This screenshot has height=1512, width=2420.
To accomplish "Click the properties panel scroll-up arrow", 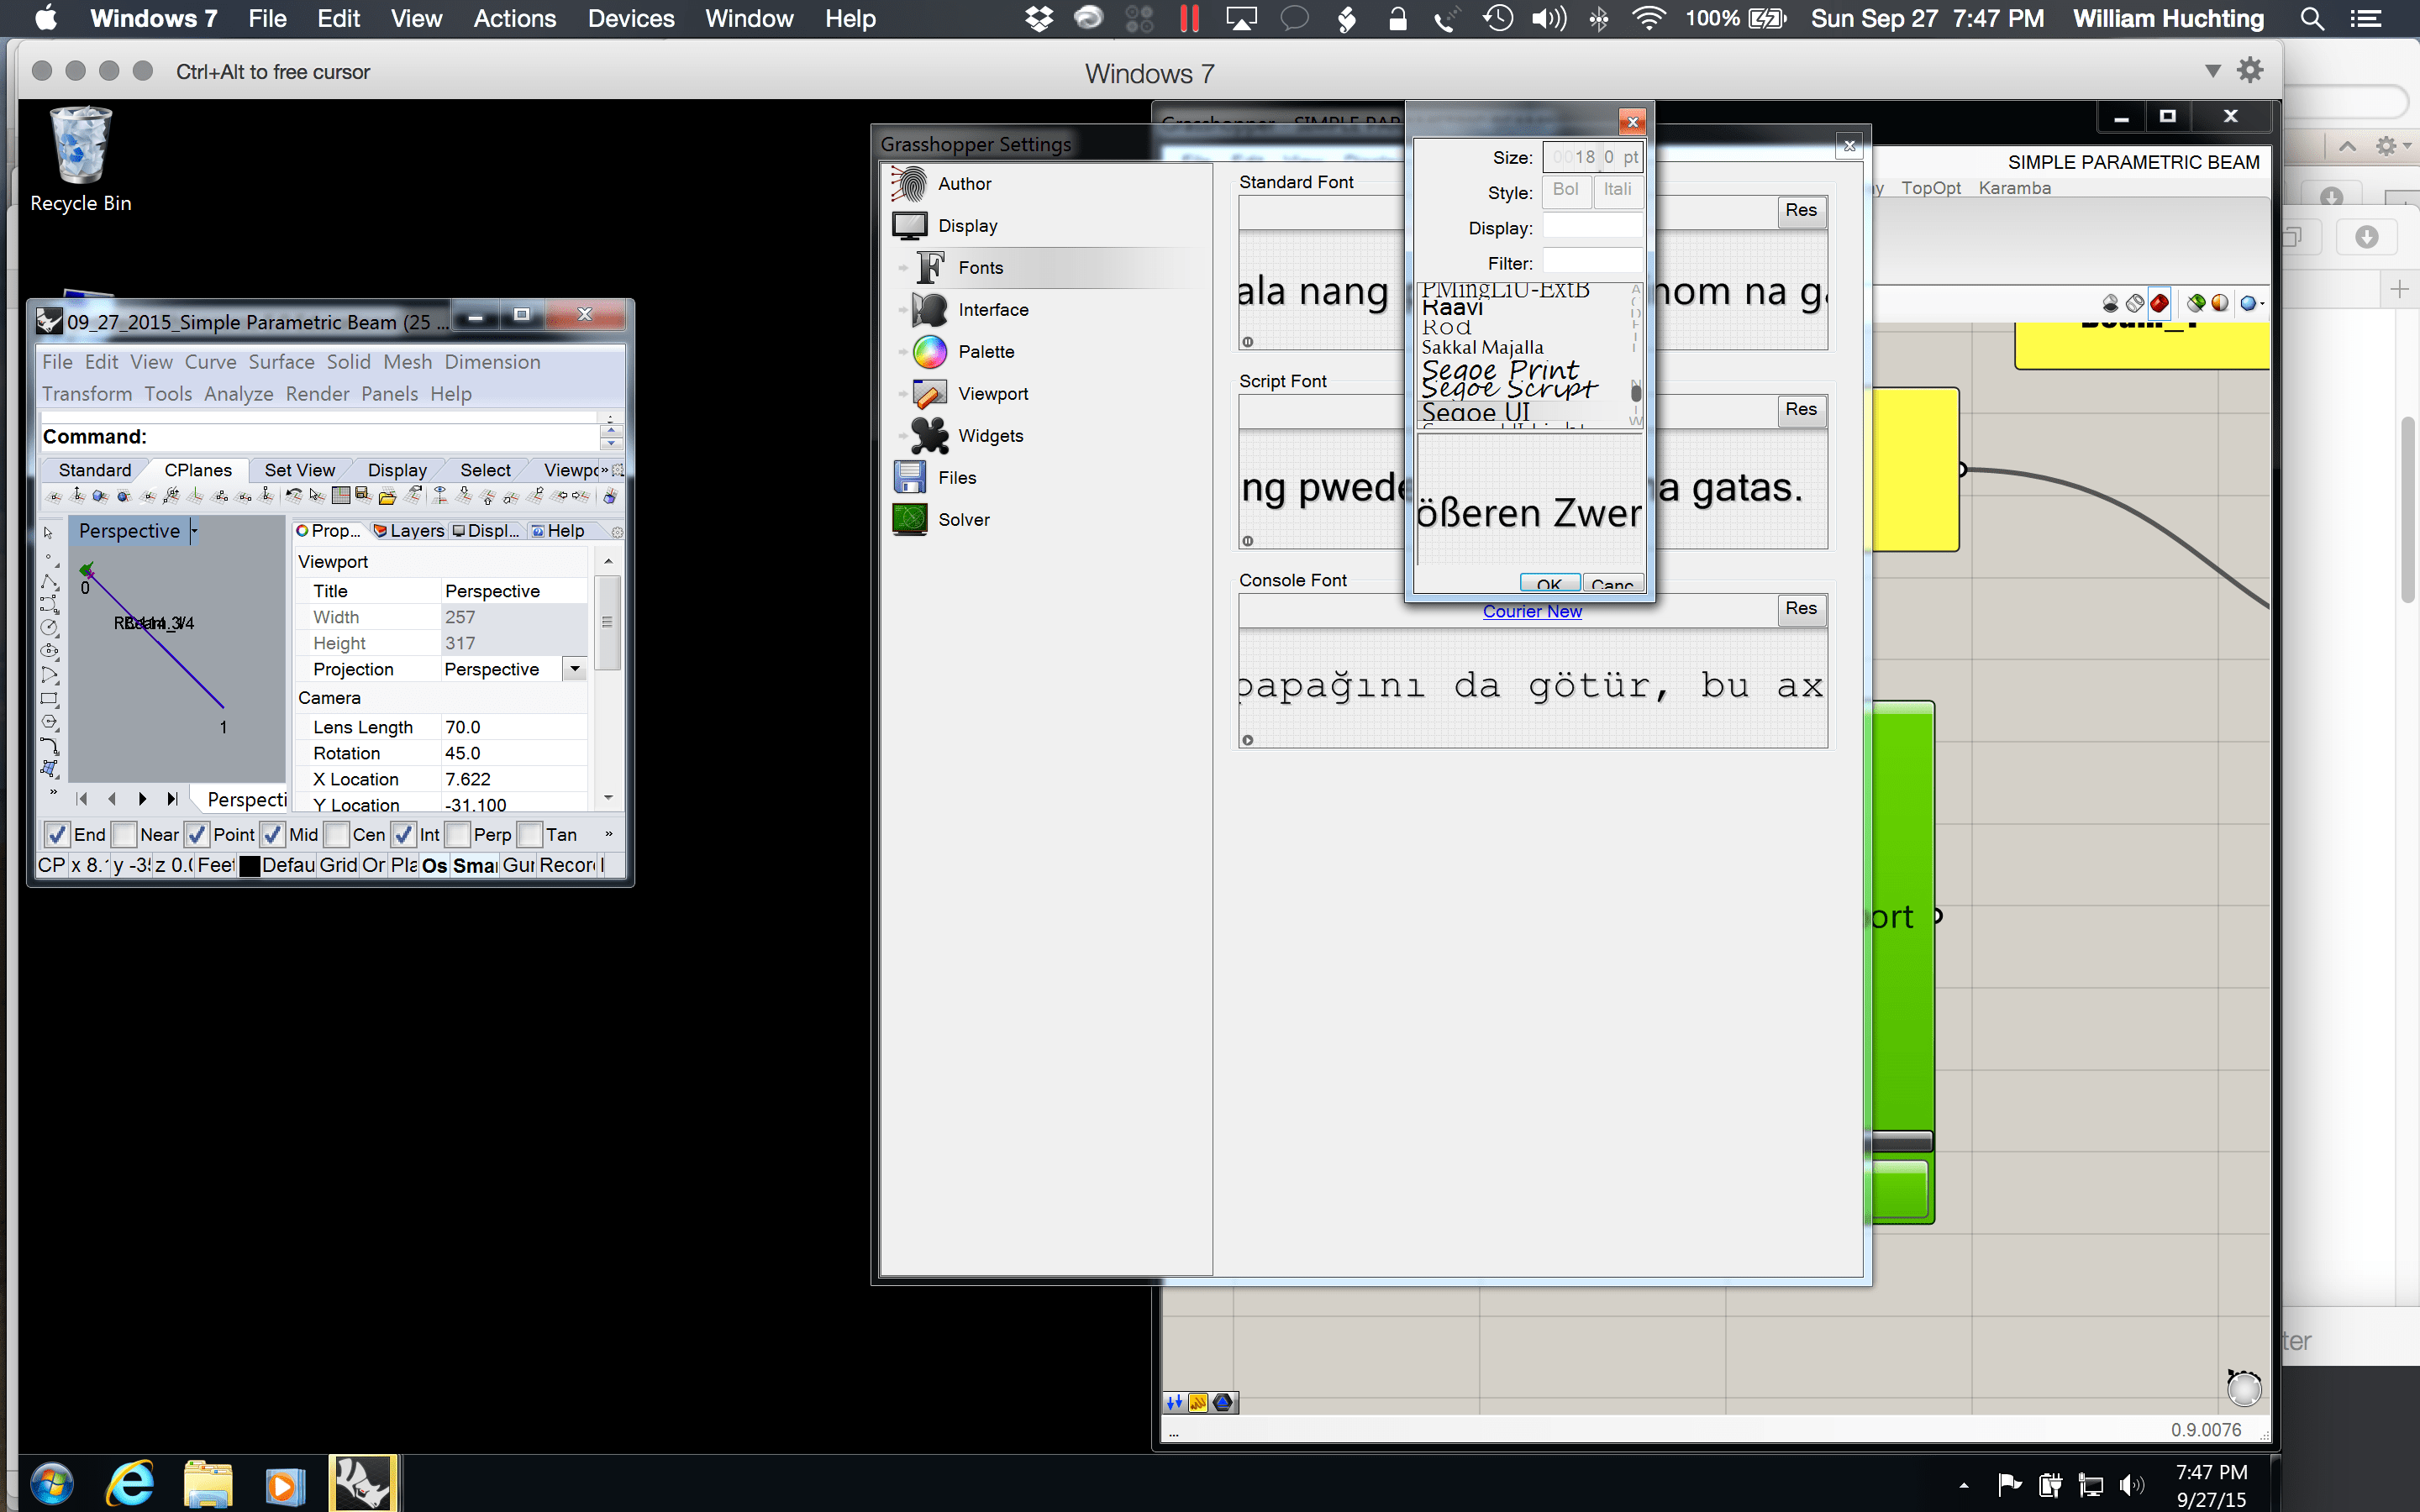I will pyautogui.click(x=608, y=563).
